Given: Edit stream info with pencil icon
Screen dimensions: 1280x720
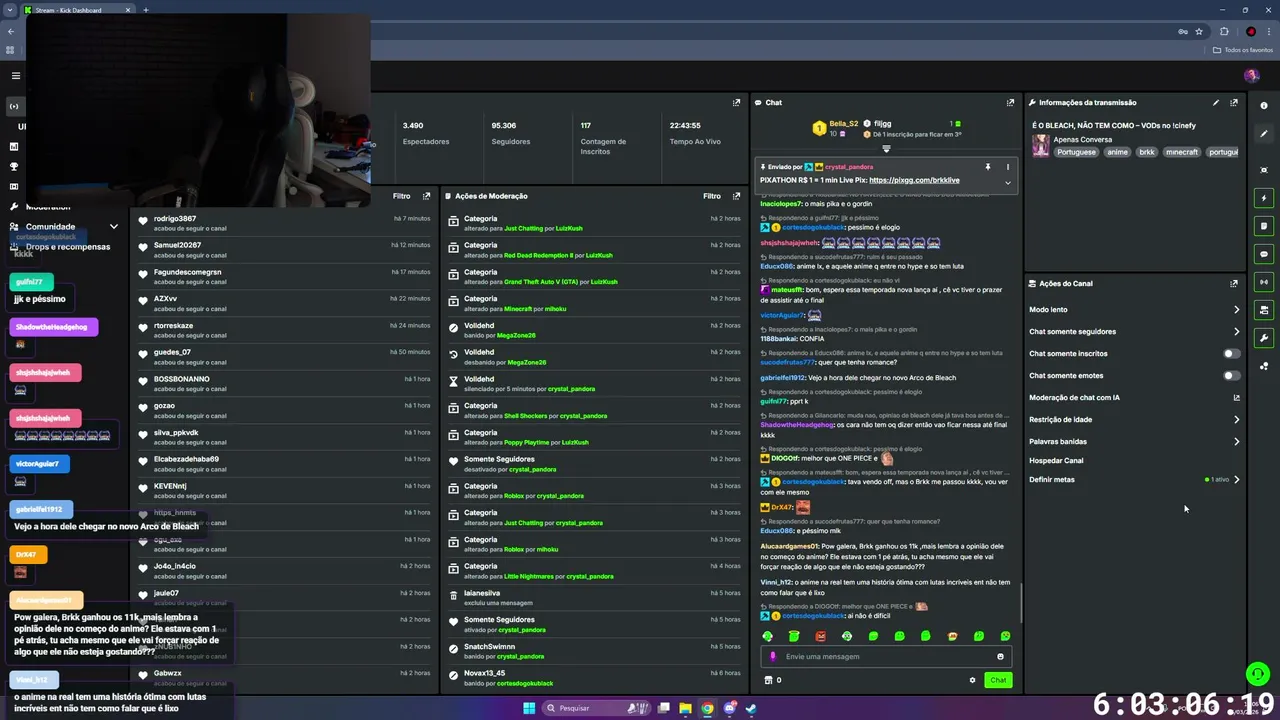Looking at the screenshot, I should coord(1216,102).
